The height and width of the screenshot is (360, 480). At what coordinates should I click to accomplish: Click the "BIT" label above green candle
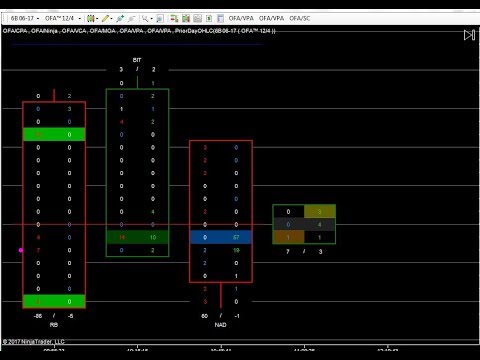pyautogui.click(x=137, y=60)
